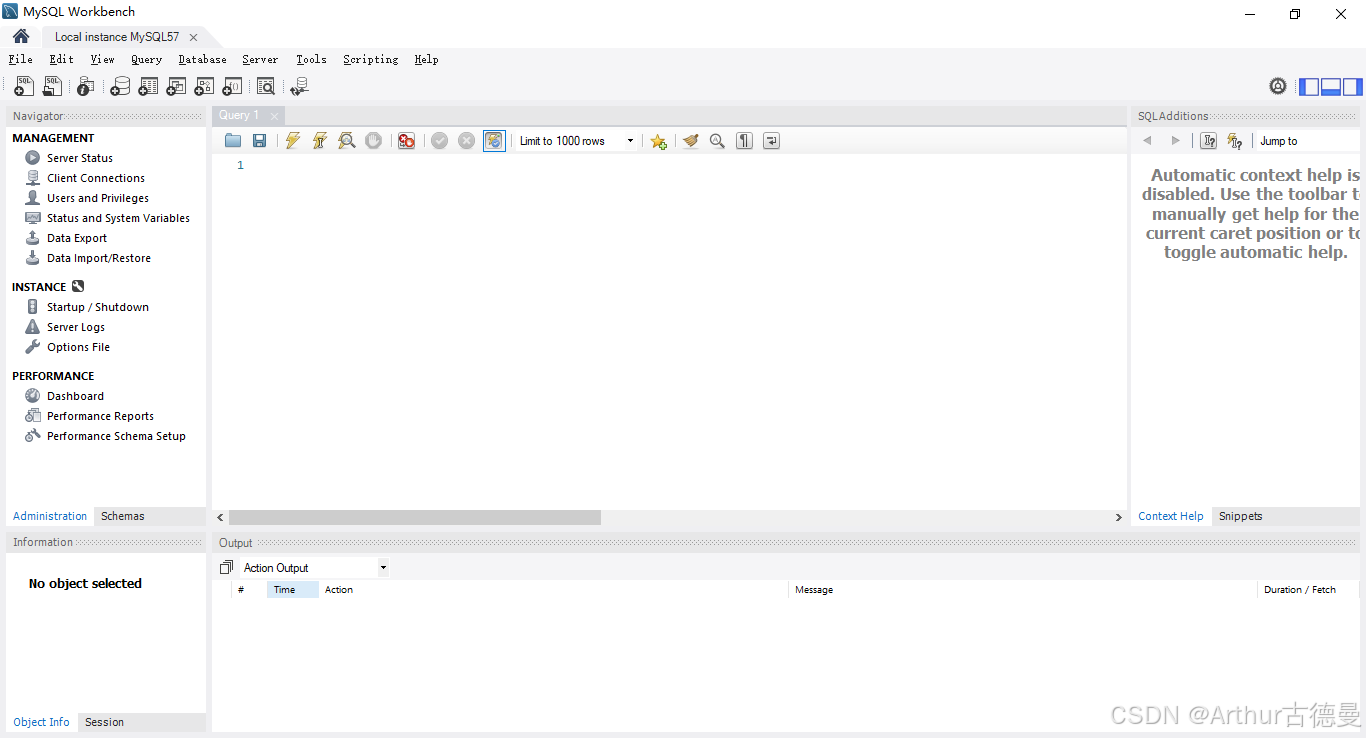Click the copy output icon beside Action Output
This screenshot has width=1366, height=738.
(x=227, y=567)
